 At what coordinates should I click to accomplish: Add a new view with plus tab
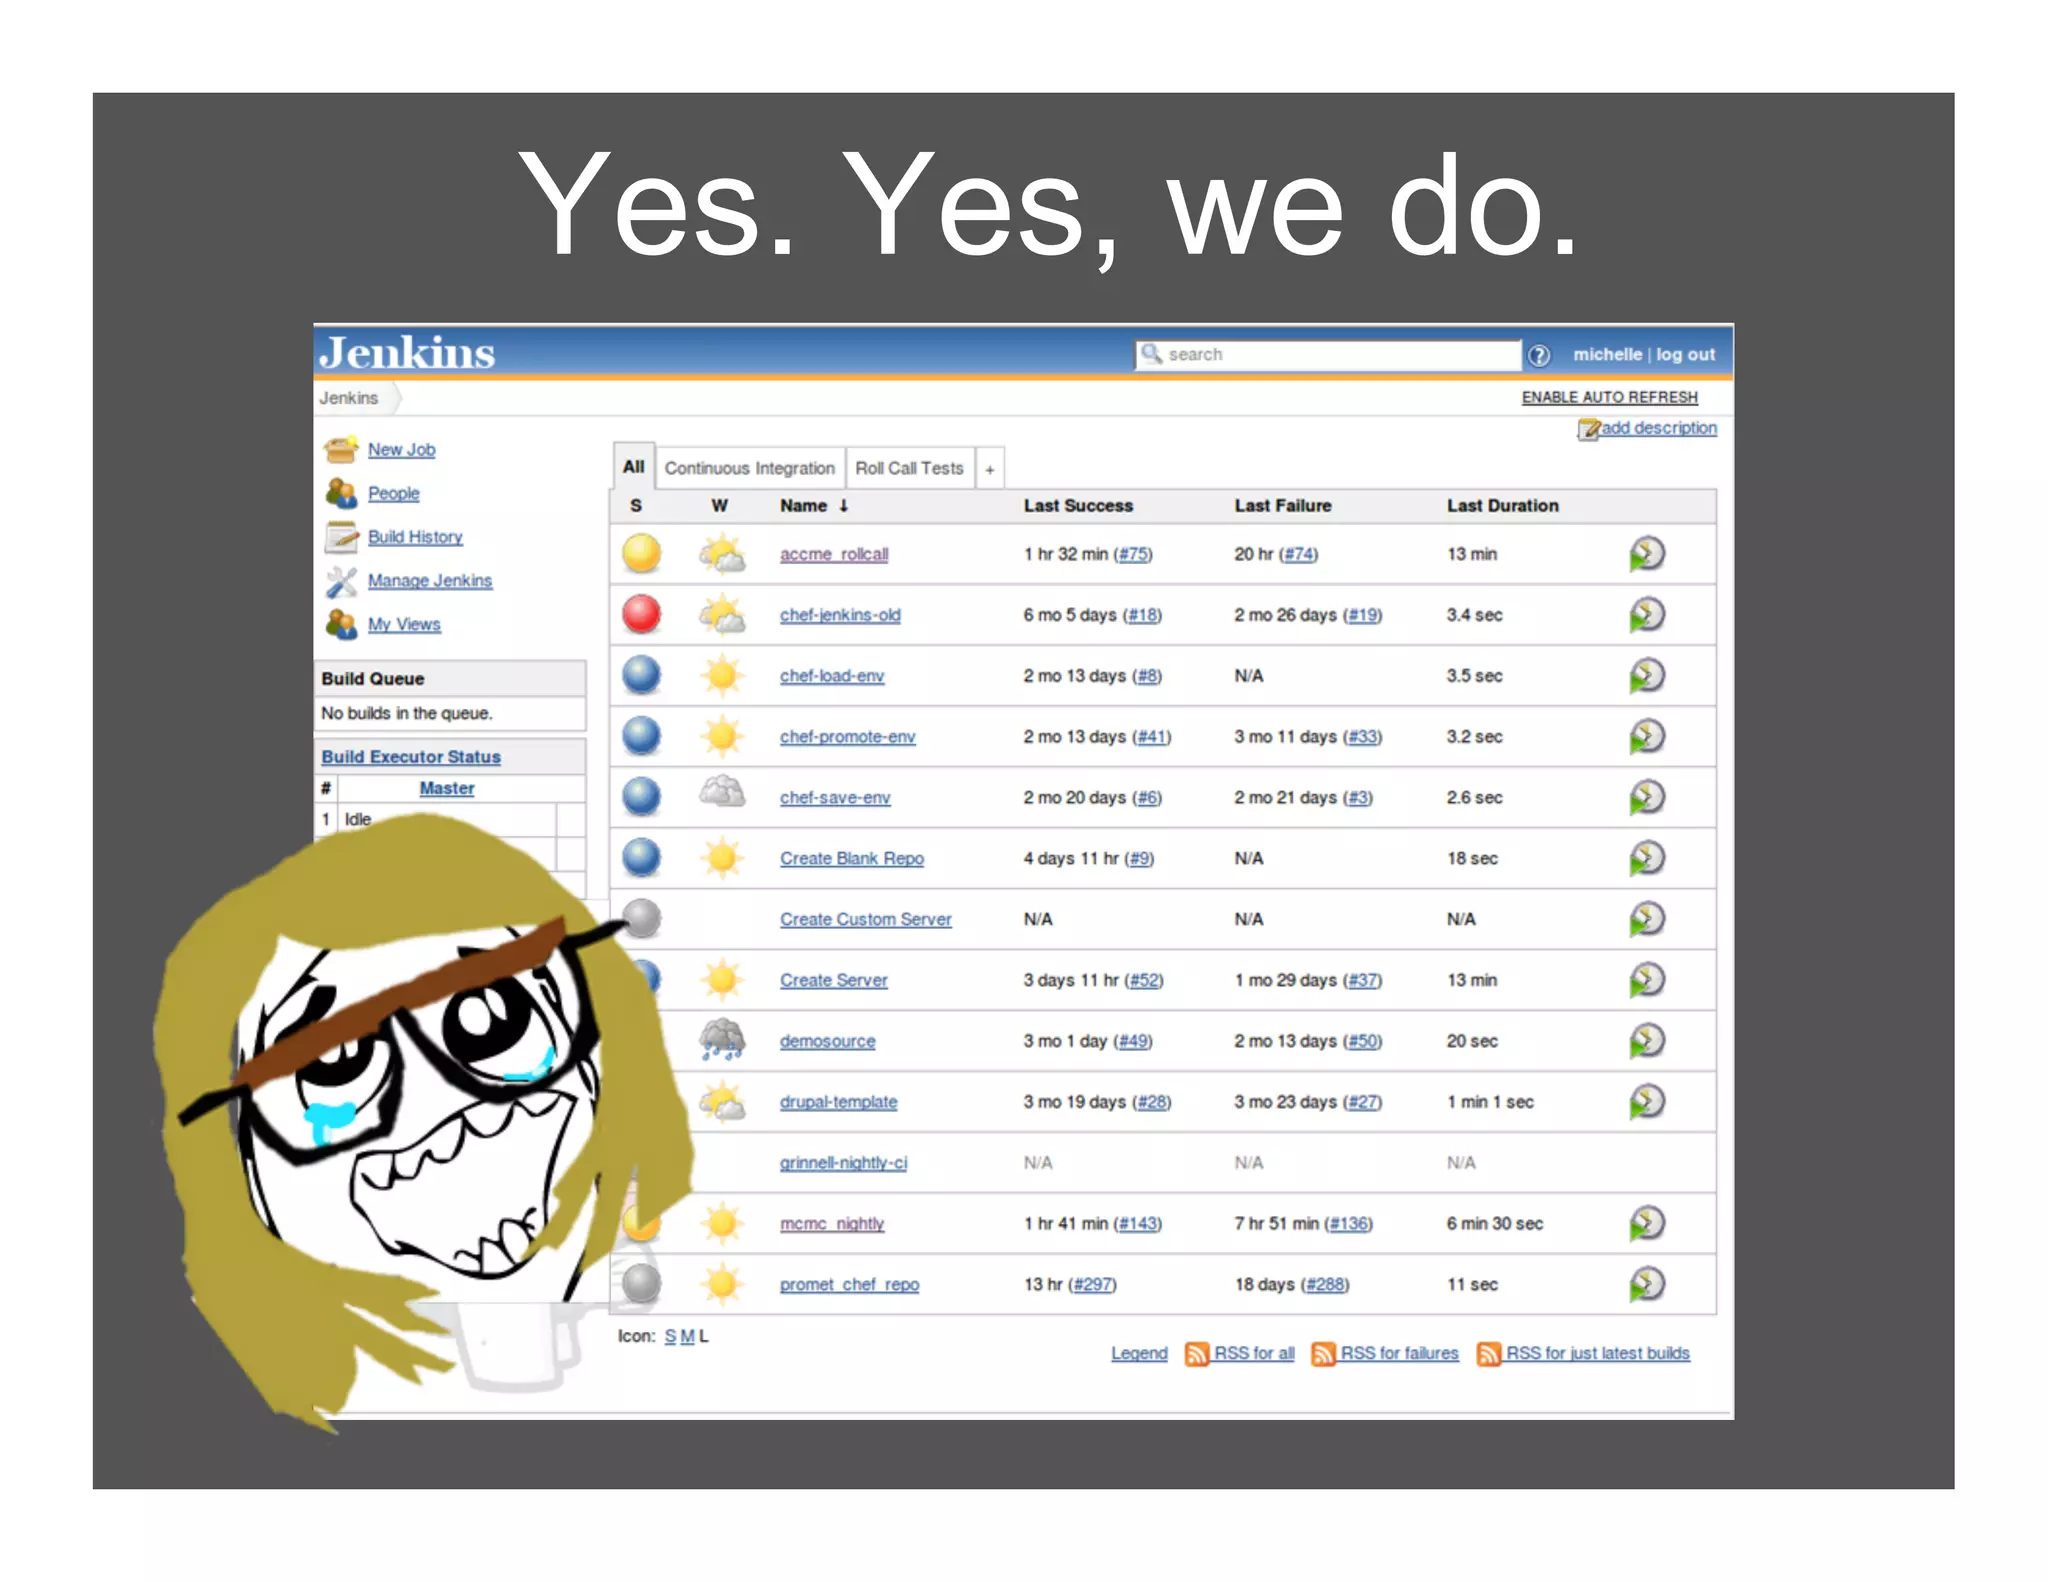pyautogui.click(x=989, y=469)
